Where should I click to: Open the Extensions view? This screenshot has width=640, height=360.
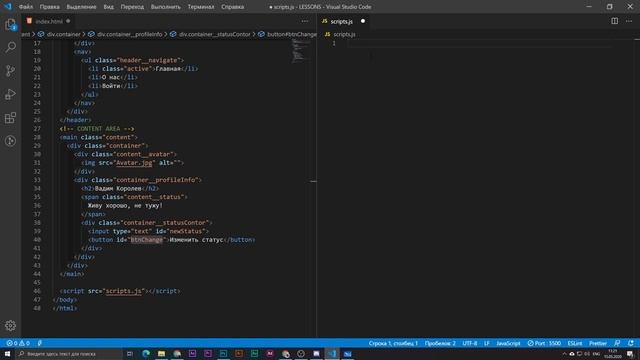(x=11, y=118)
